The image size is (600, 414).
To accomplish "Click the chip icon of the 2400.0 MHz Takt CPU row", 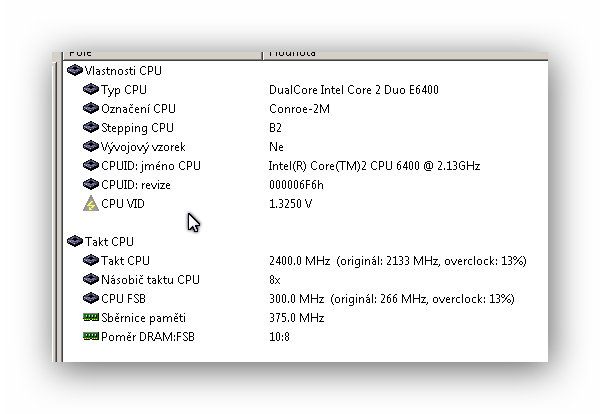I will pos(91,260).
